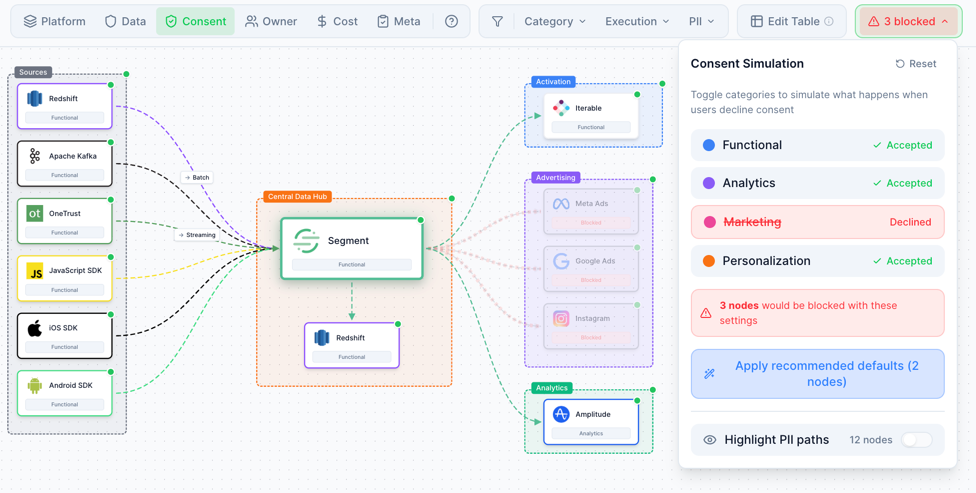
Task: Select the OneTrust source node
Action: coord(65,221)
